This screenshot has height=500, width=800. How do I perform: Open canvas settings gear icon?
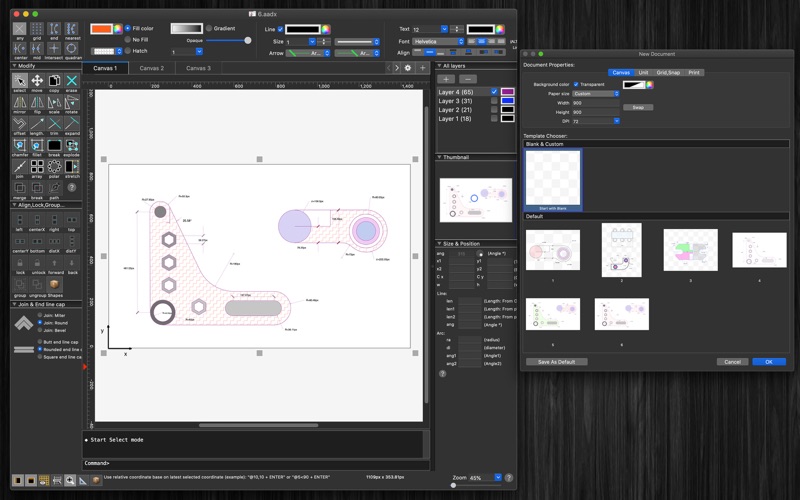(408, 68)
